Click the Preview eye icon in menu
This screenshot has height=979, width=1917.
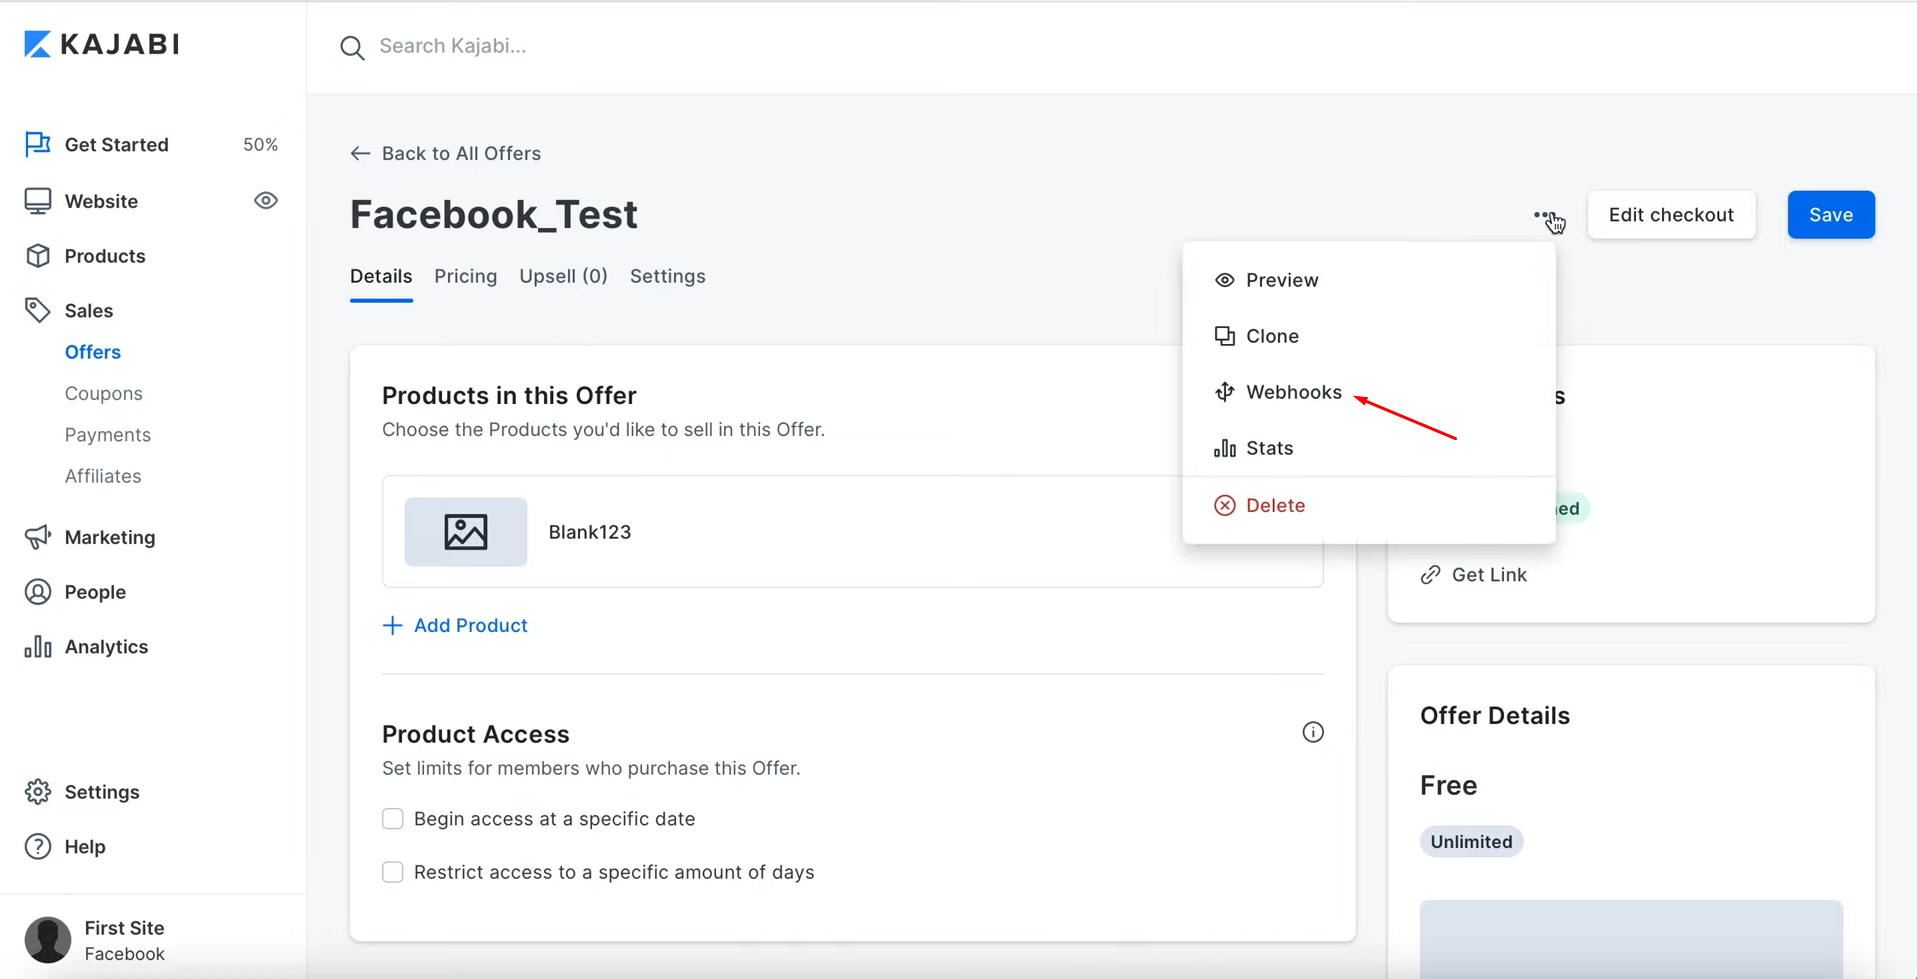click(x=1224, y=280)
